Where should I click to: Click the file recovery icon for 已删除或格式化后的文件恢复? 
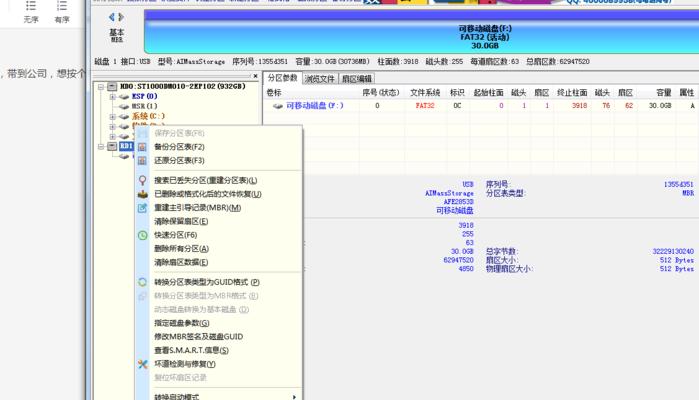(x=142, y=194)
